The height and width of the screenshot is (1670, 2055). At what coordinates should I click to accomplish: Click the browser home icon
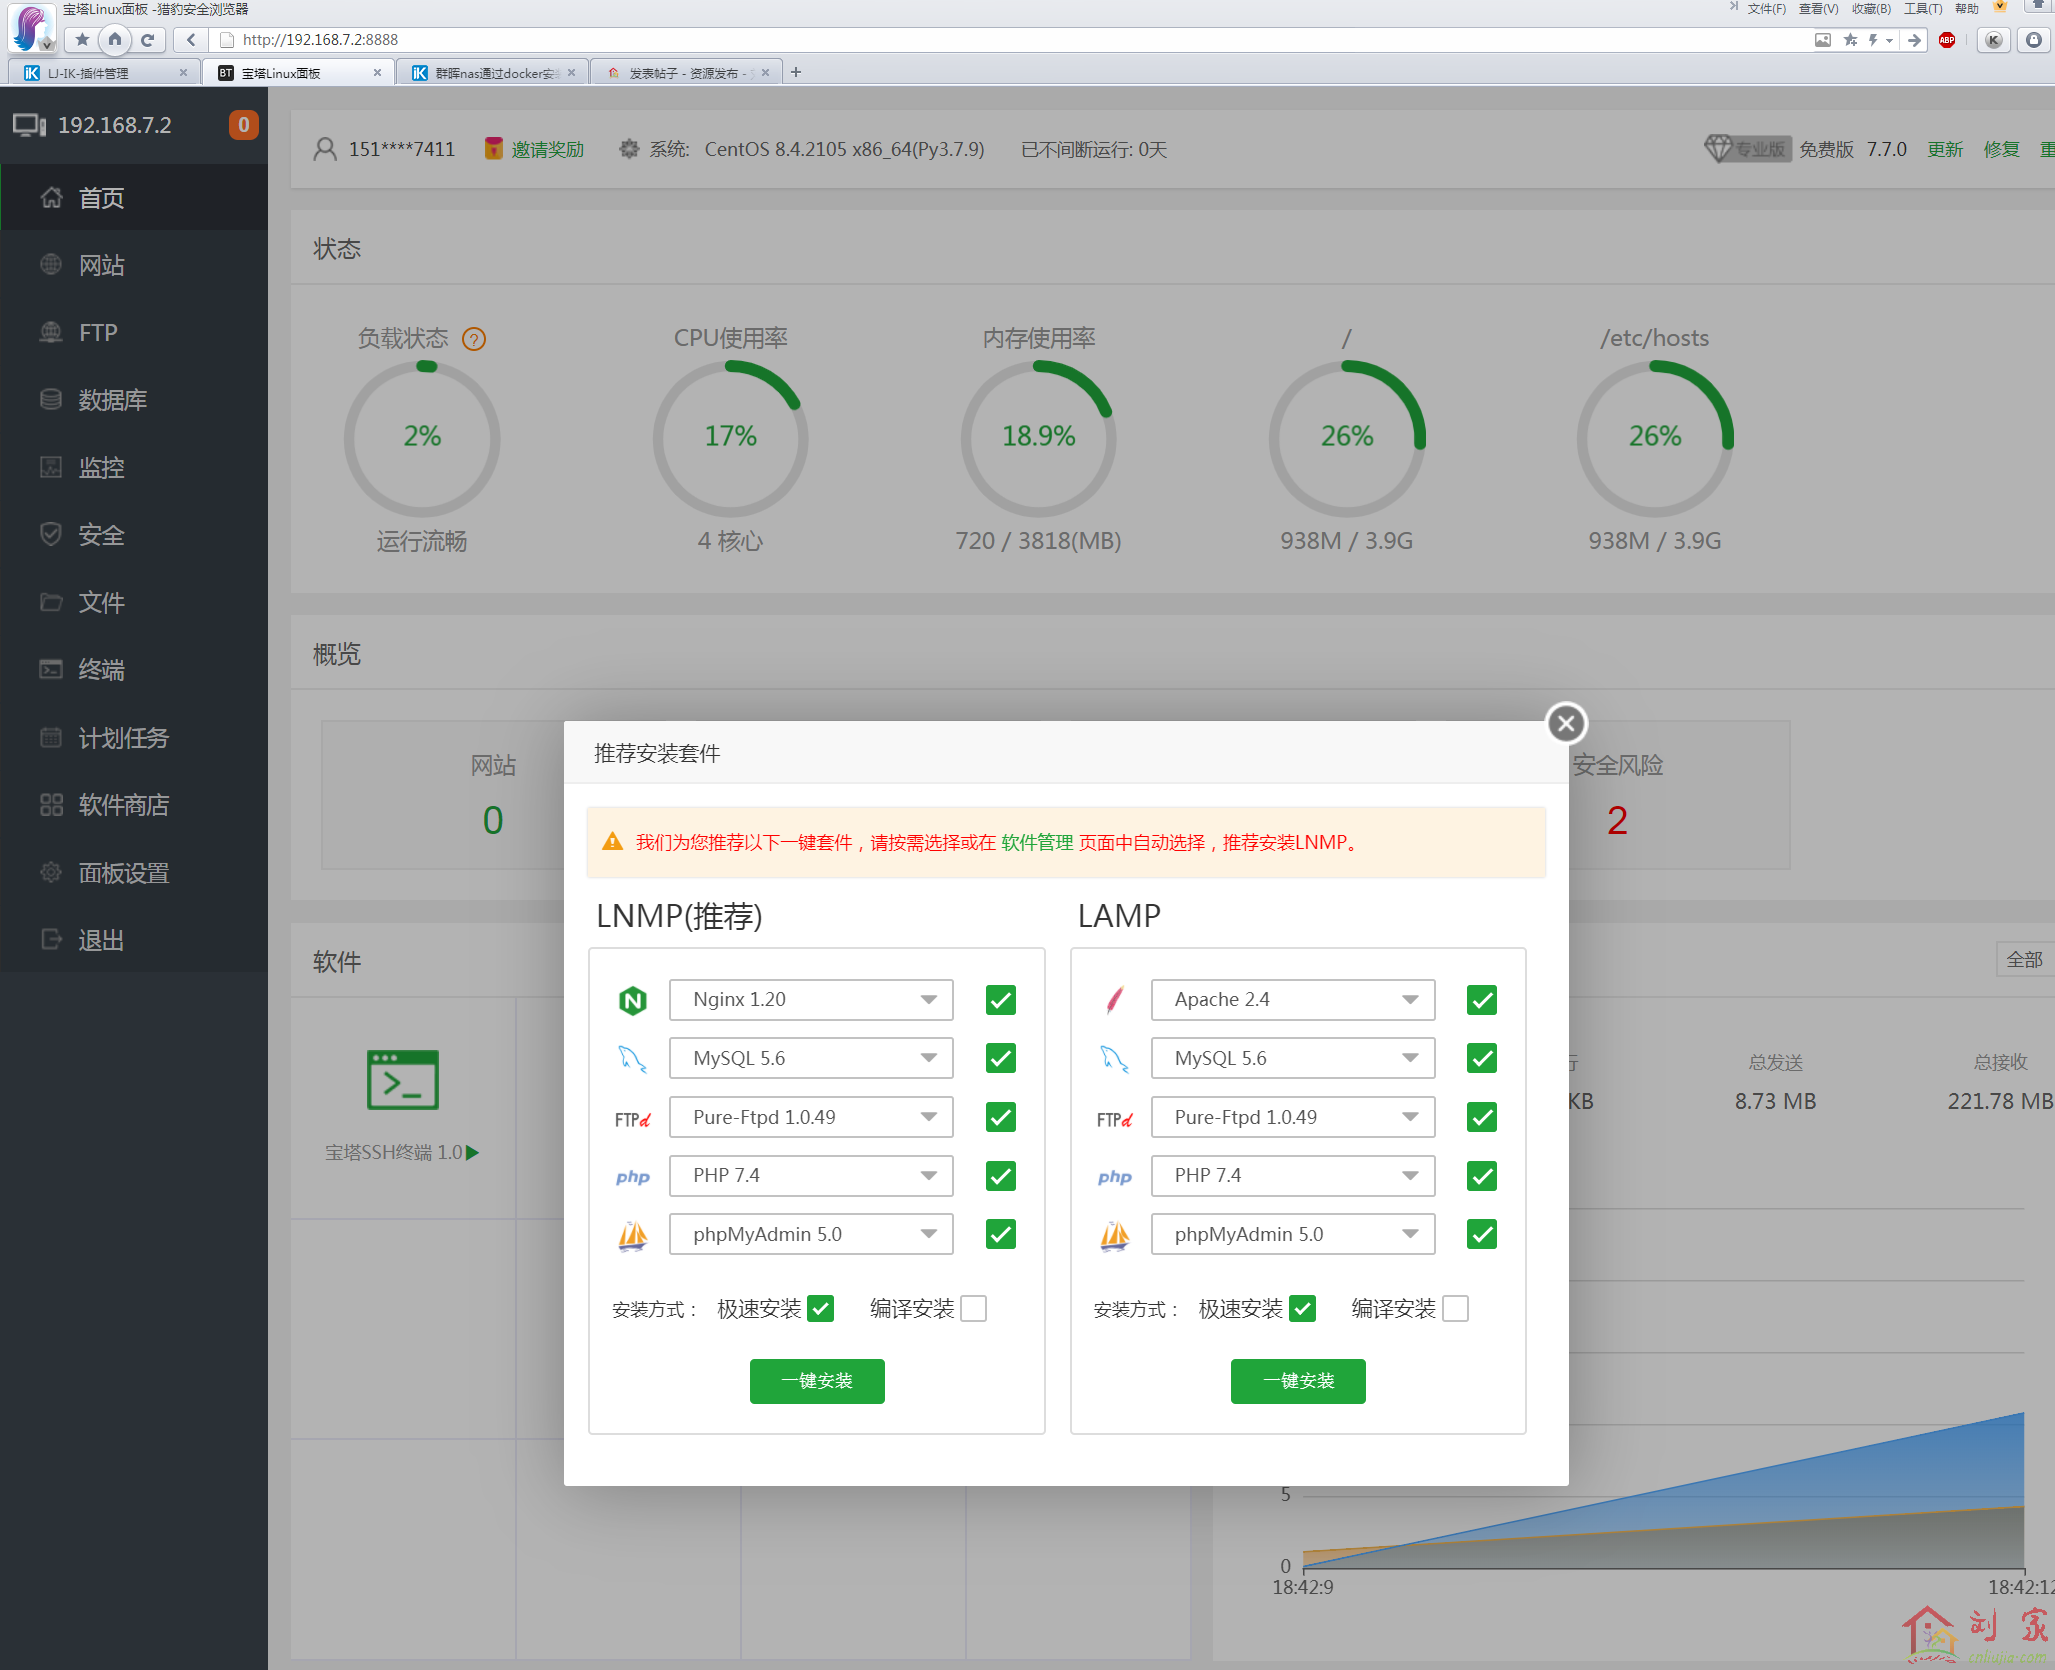(115, 40)
